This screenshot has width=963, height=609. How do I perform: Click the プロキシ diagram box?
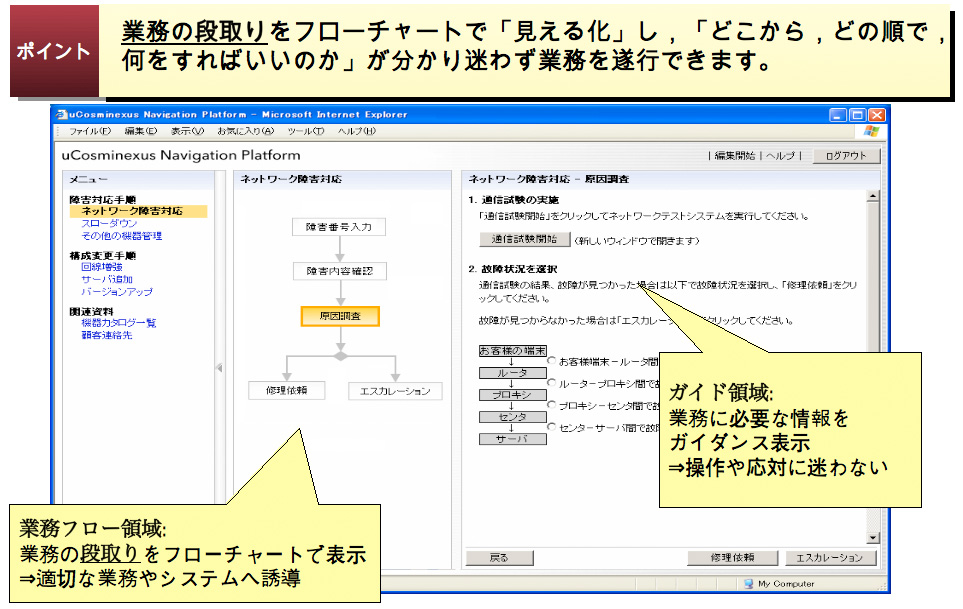(x=512, y=395)
